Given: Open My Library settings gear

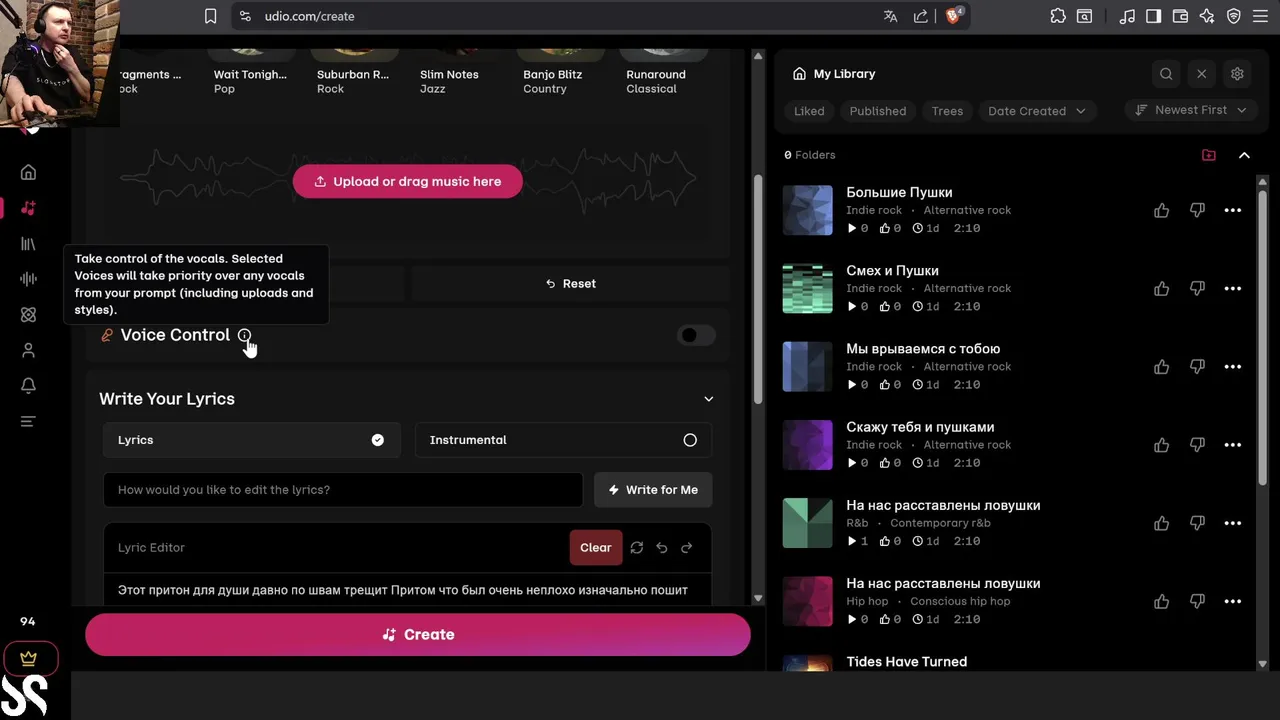Looking at the screenshot, I should coord(1237,74).
